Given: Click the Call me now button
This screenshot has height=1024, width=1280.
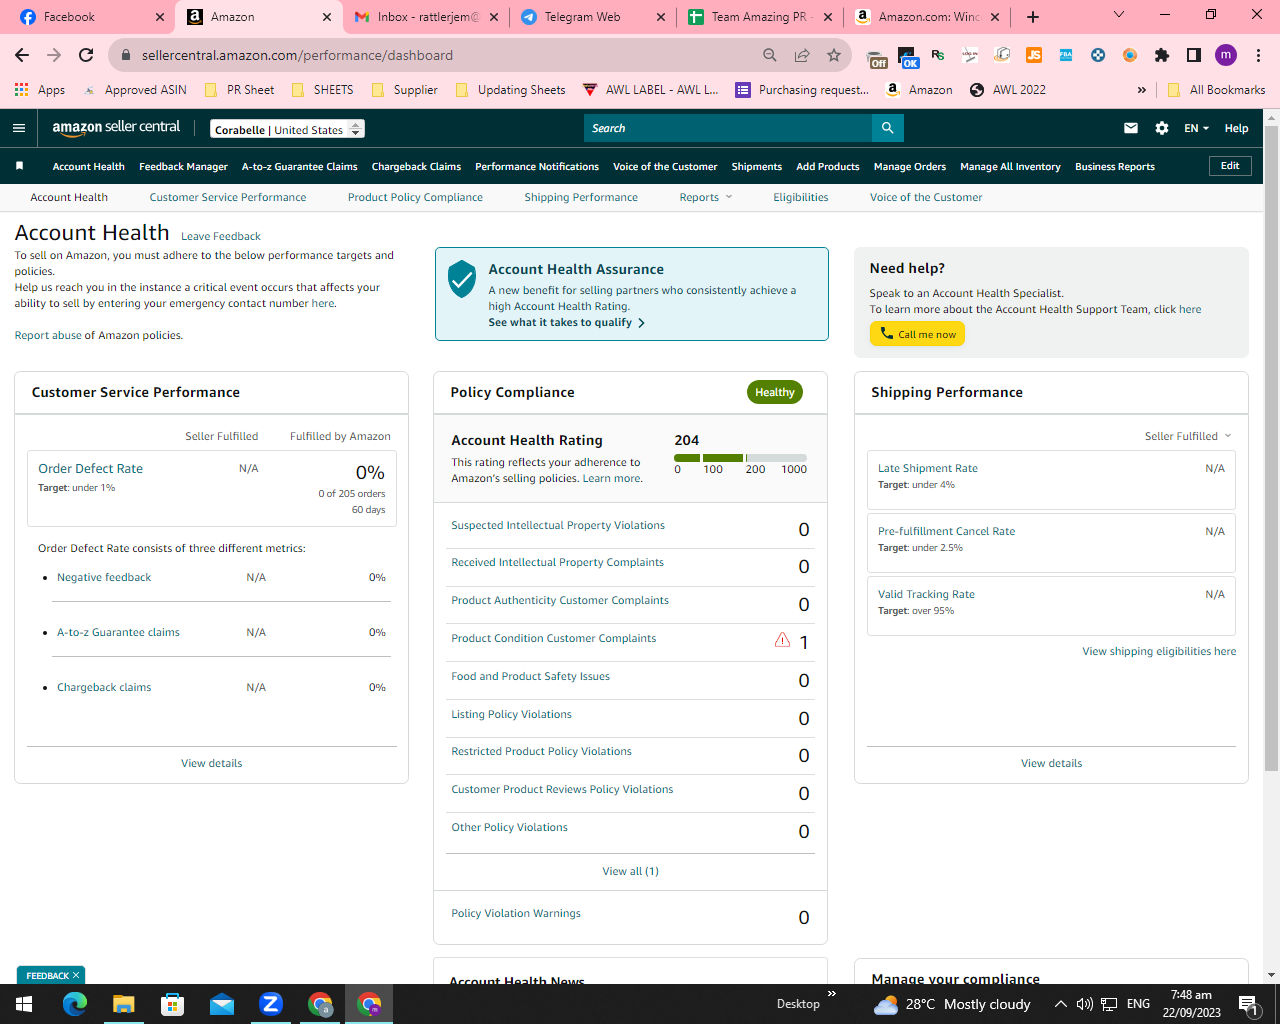Looking at the screenshot, I should click(917, 334).
